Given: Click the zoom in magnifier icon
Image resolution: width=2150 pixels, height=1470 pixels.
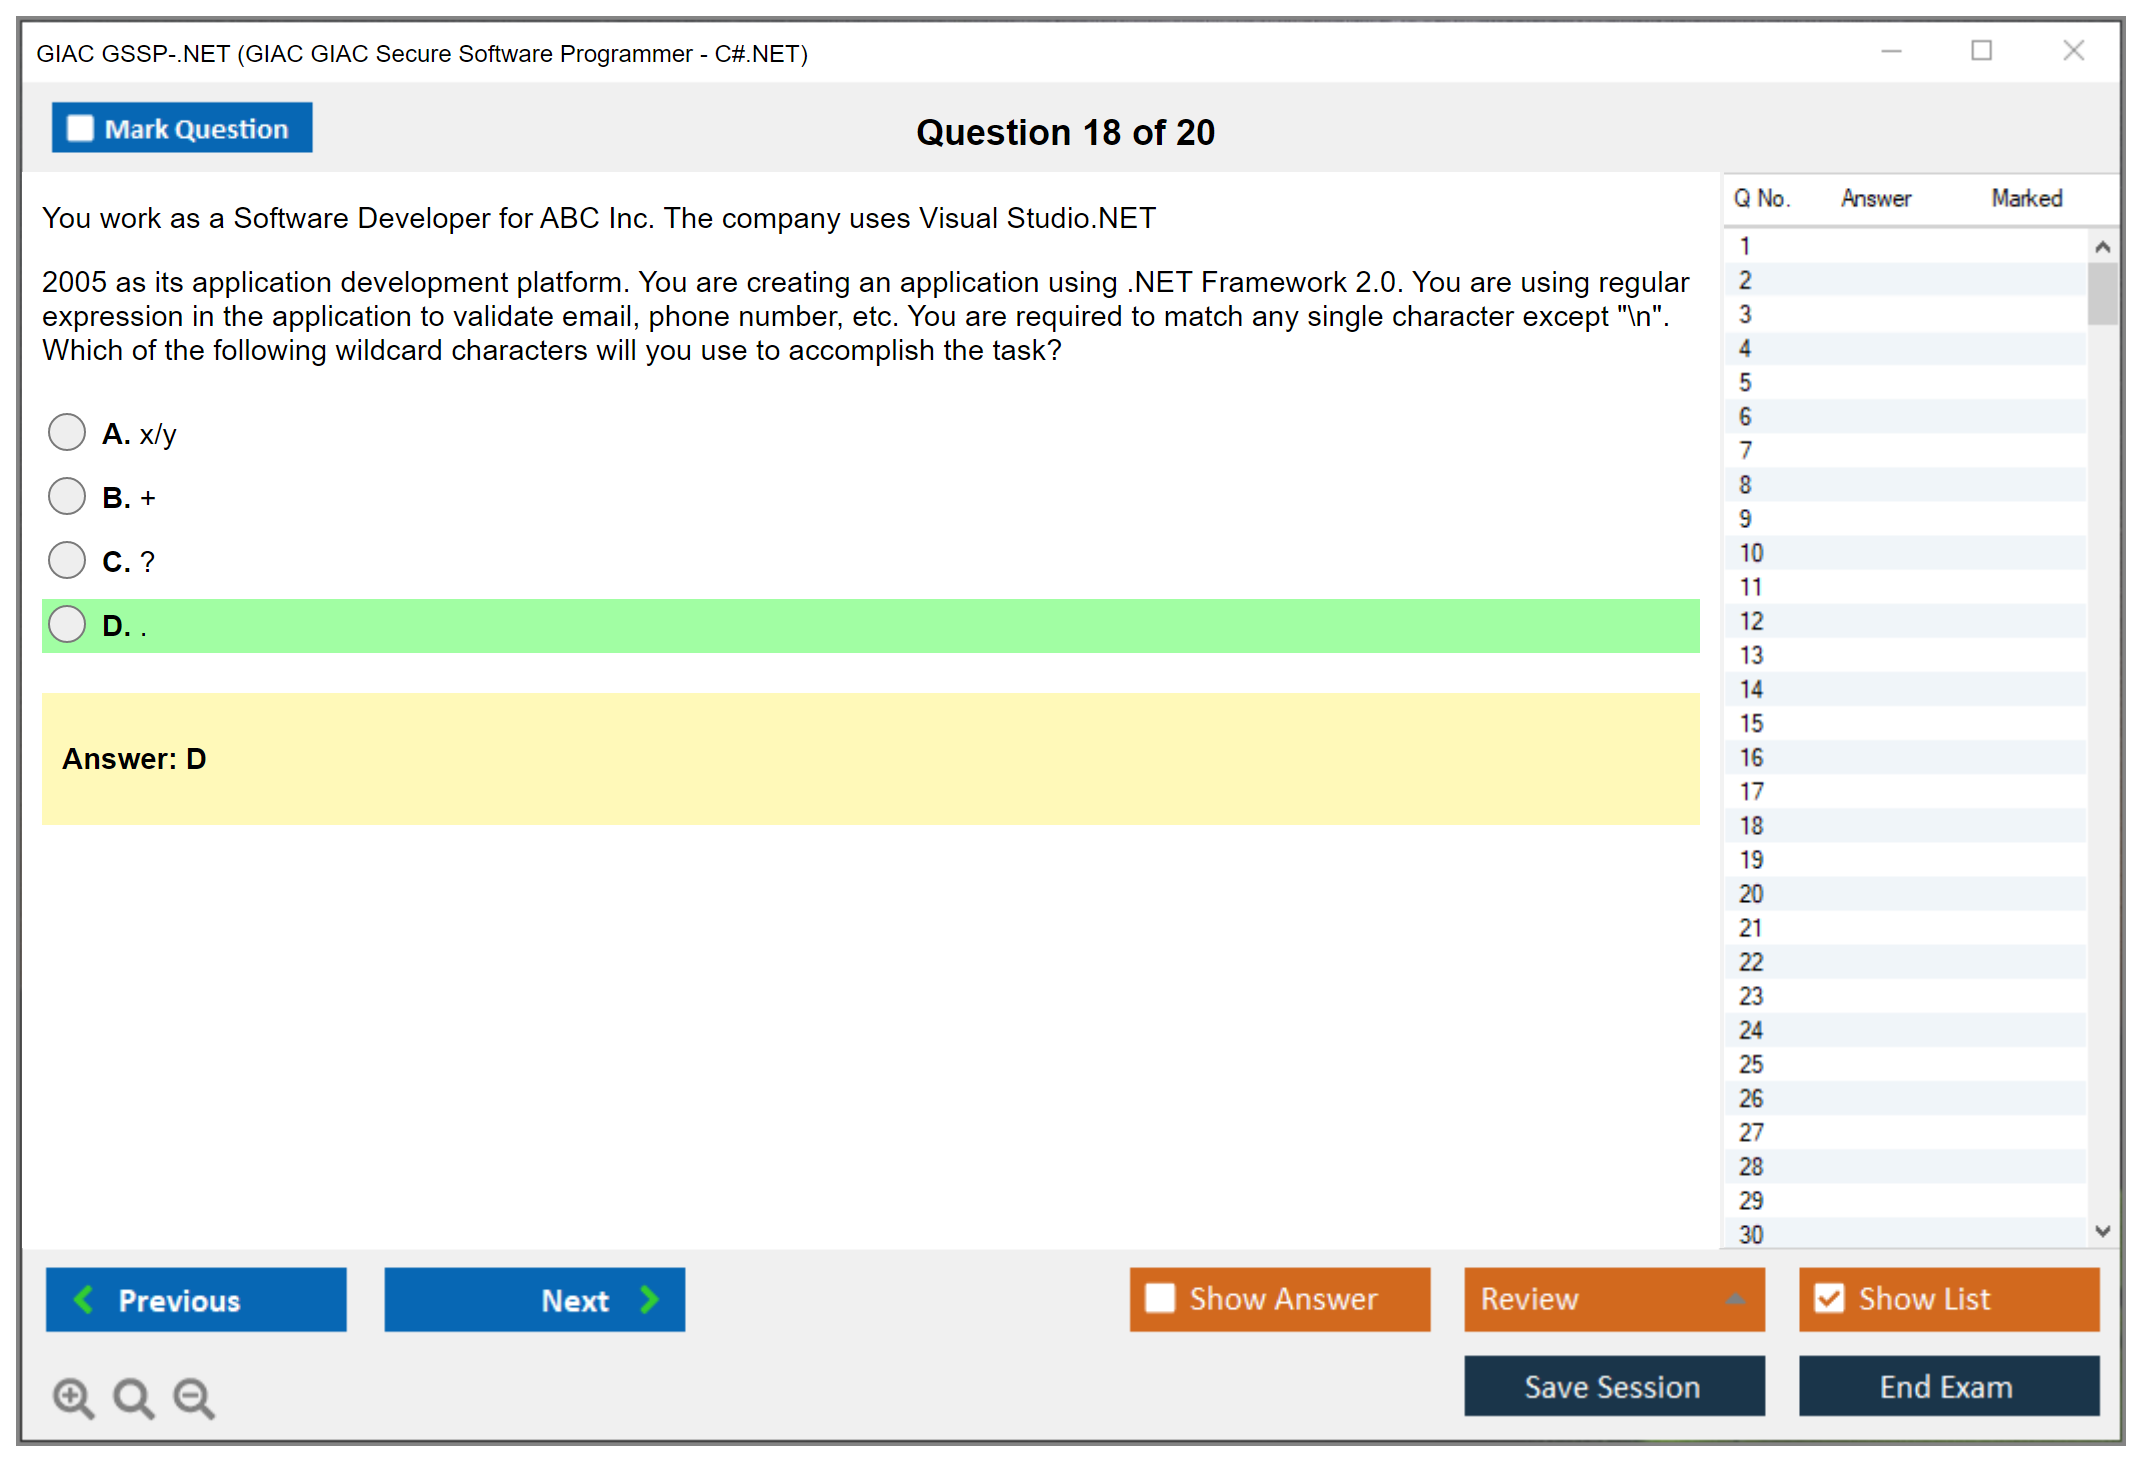Looking at the screenshot, I should pos(73,1397).
